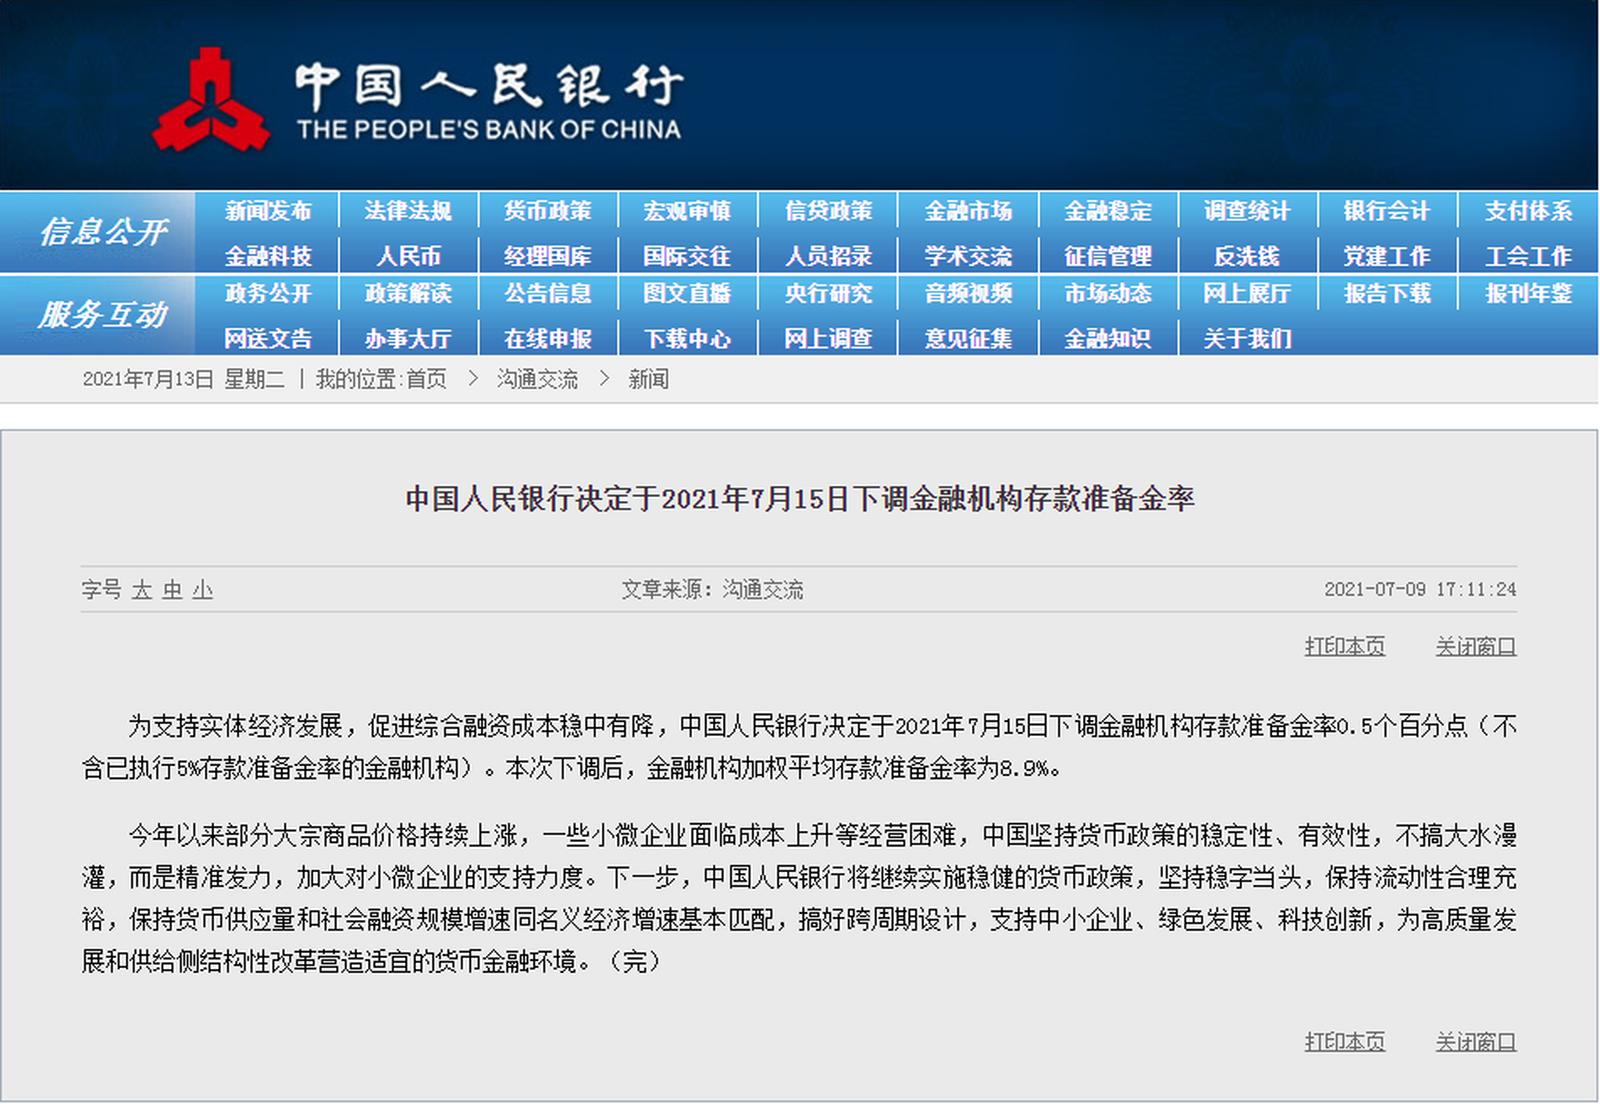Click the top 打印本页 link
This screenshot has width=1600, height=1104.
pos(1344,647)
